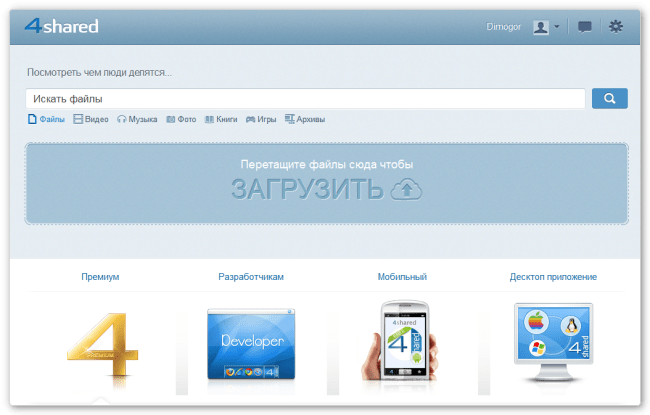Viewport: 650px width, 415px height.
Task: Open the Премиум link
Action: 100,277
